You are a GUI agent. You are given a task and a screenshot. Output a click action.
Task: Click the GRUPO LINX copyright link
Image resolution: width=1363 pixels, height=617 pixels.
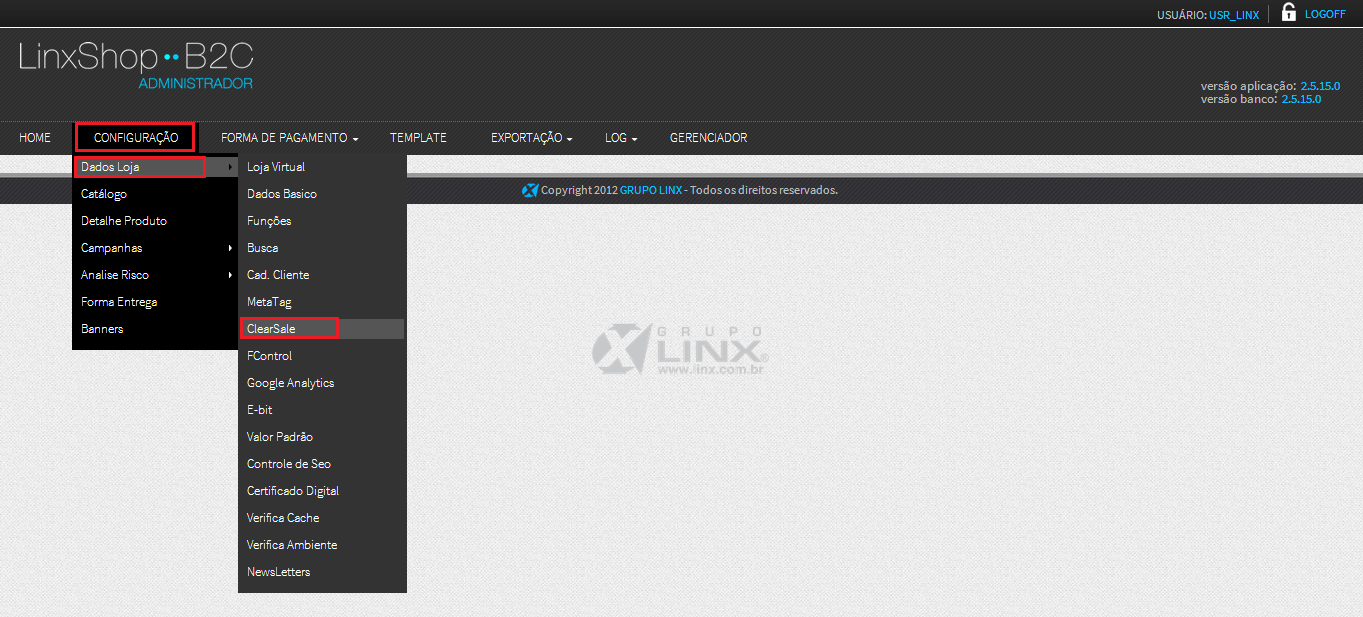click(x=651, y=190)
